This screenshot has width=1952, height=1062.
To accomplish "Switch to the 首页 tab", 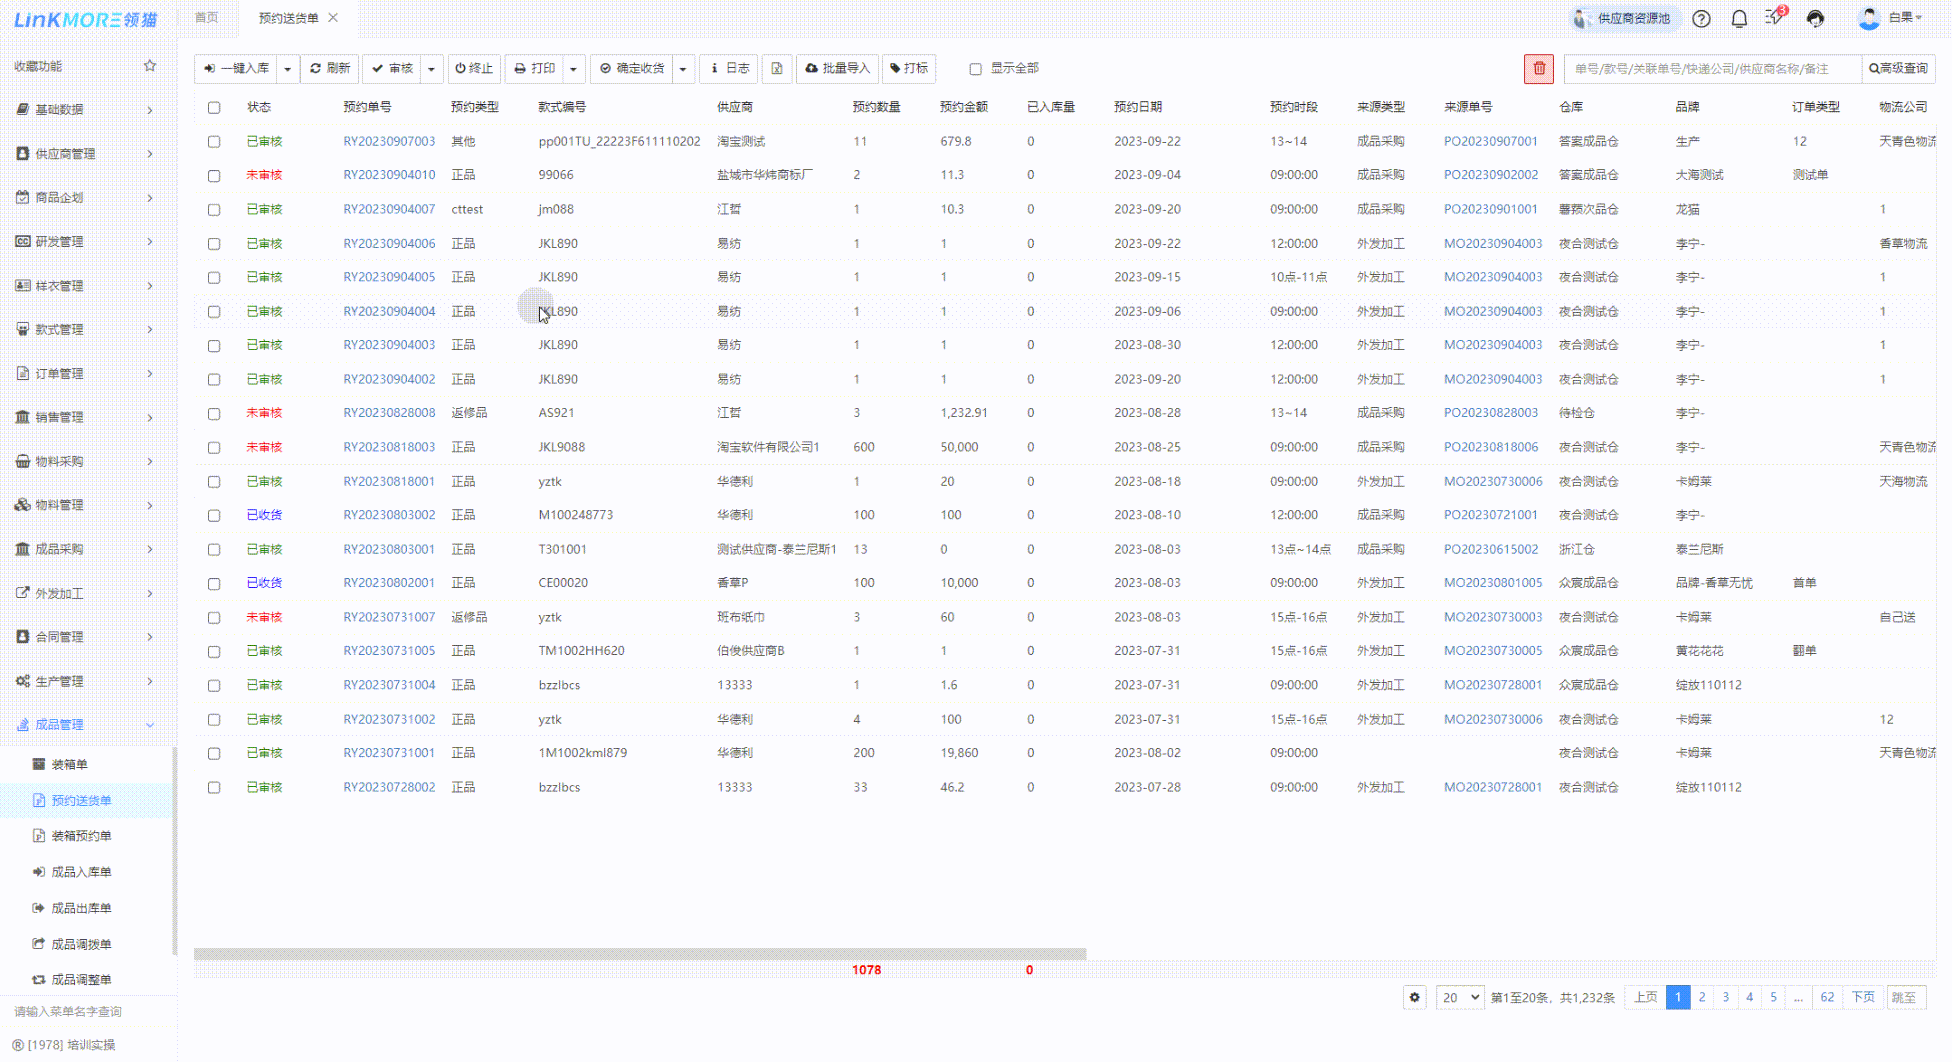I will click(206, 18).
